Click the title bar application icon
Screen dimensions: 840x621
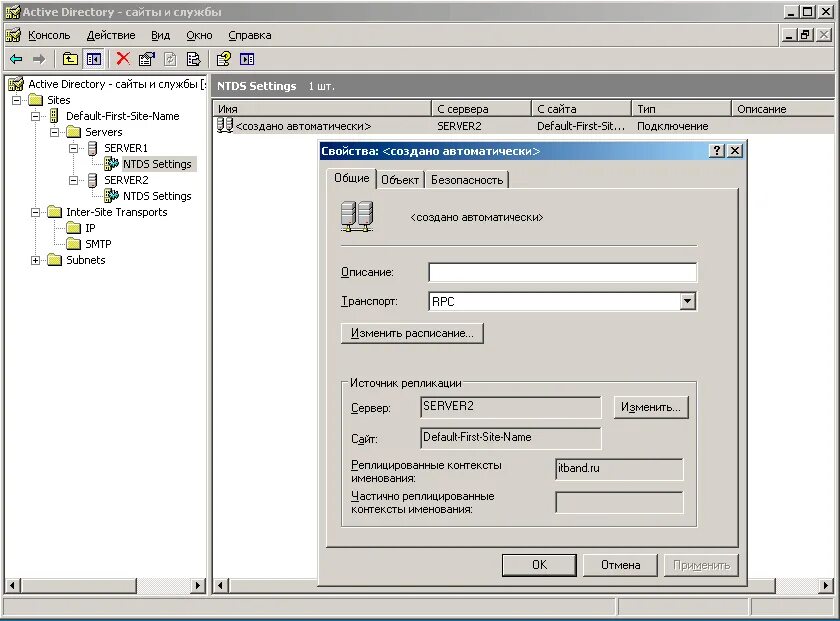coord(13,12)
